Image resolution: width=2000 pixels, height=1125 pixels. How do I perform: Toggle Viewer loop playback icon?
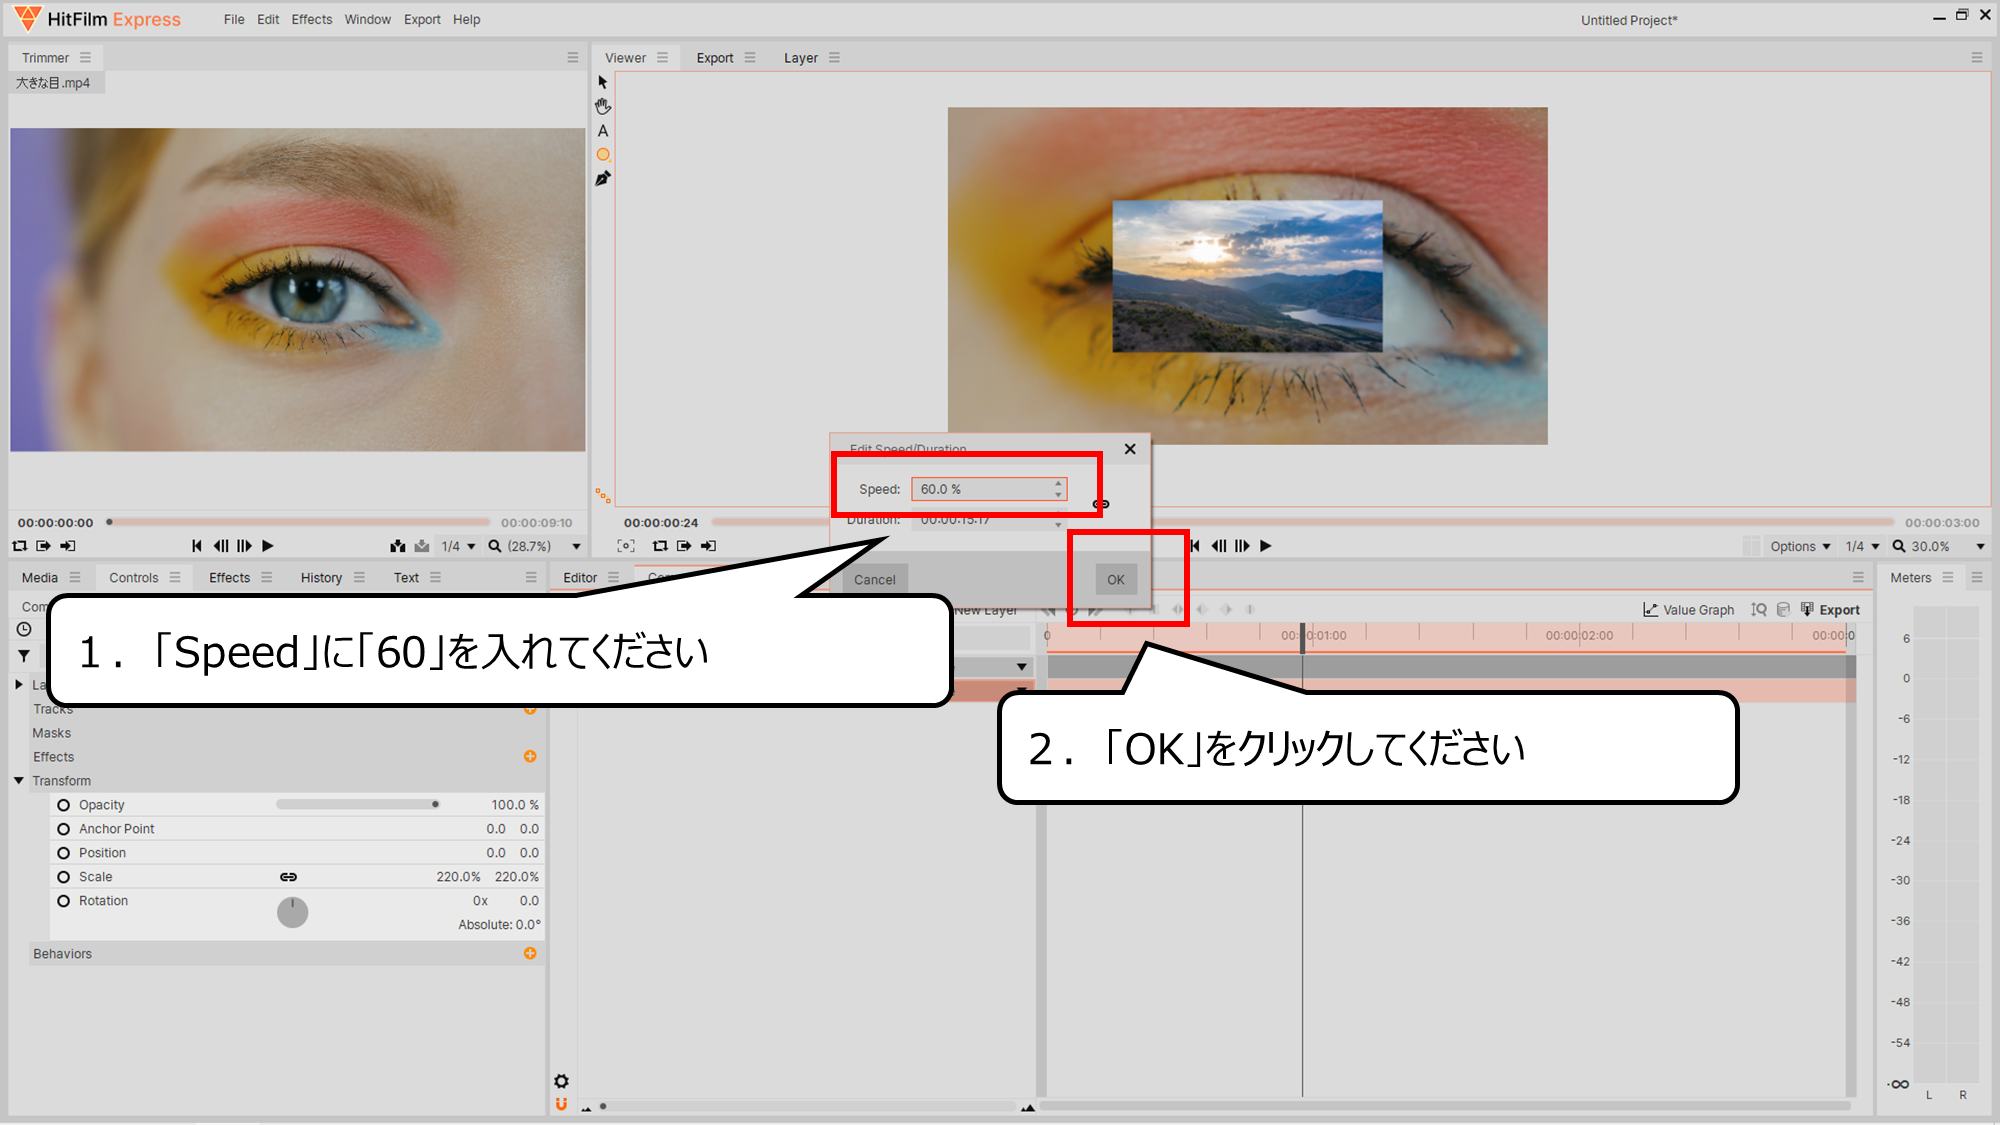click(660, 546)
